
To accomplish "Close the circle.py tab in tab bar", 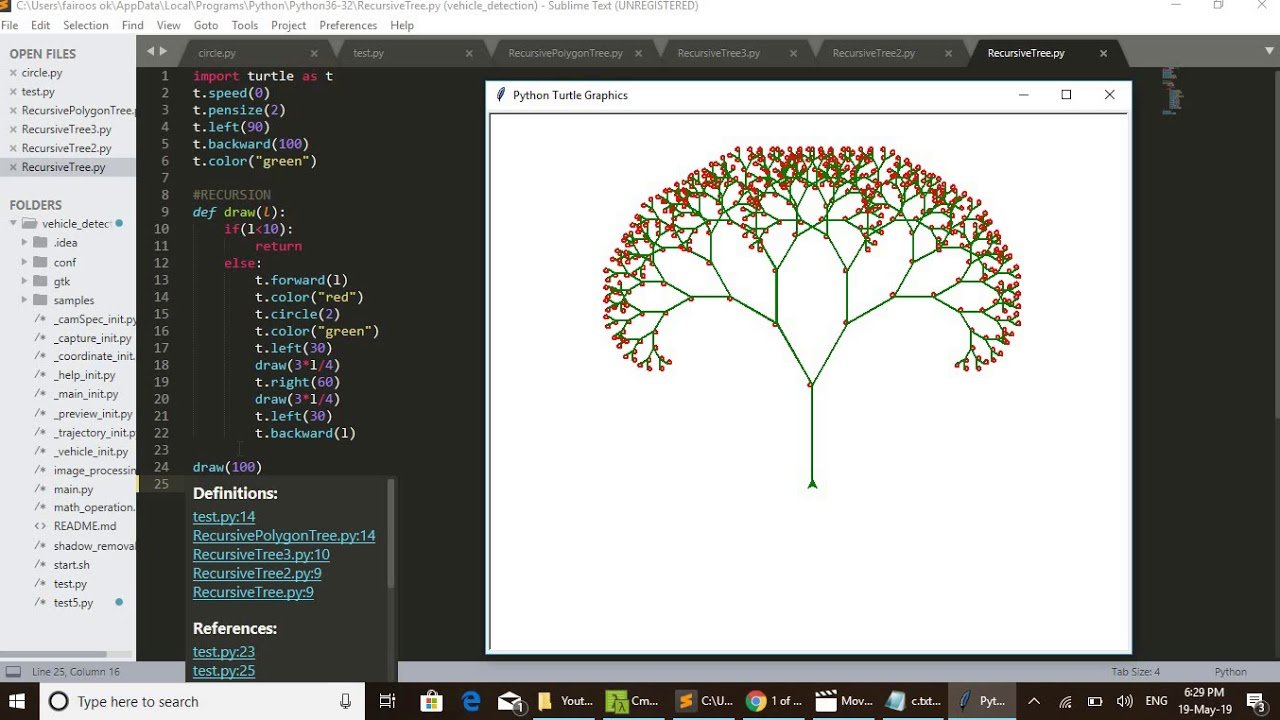I will [314, 53].
